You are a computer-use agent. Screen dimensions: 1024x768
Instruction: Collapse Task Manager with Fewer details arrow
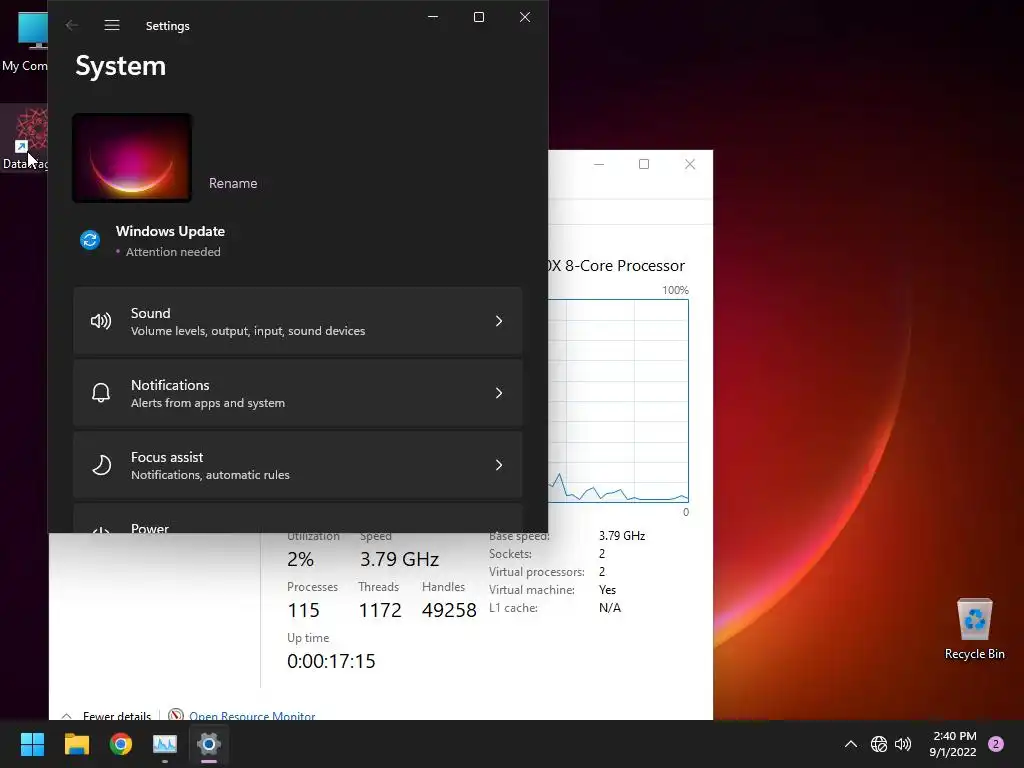point(67,716)
